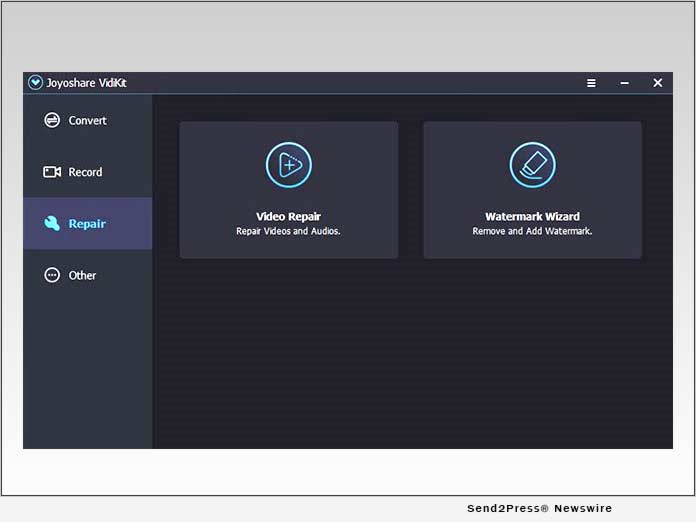Open the Video Repair title text

tap(288, 216)
